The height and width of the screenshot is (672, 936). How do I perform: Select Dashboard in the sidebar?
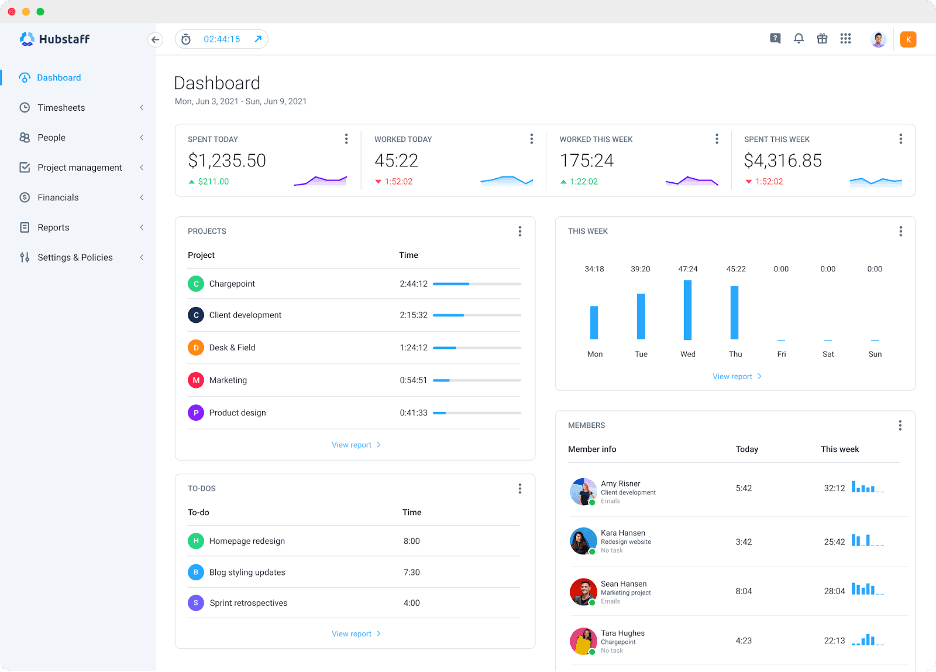[x=59, y=78]
